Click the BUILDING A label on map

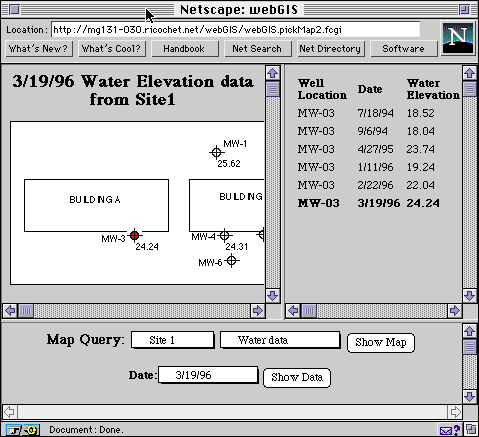pos(95,200)
